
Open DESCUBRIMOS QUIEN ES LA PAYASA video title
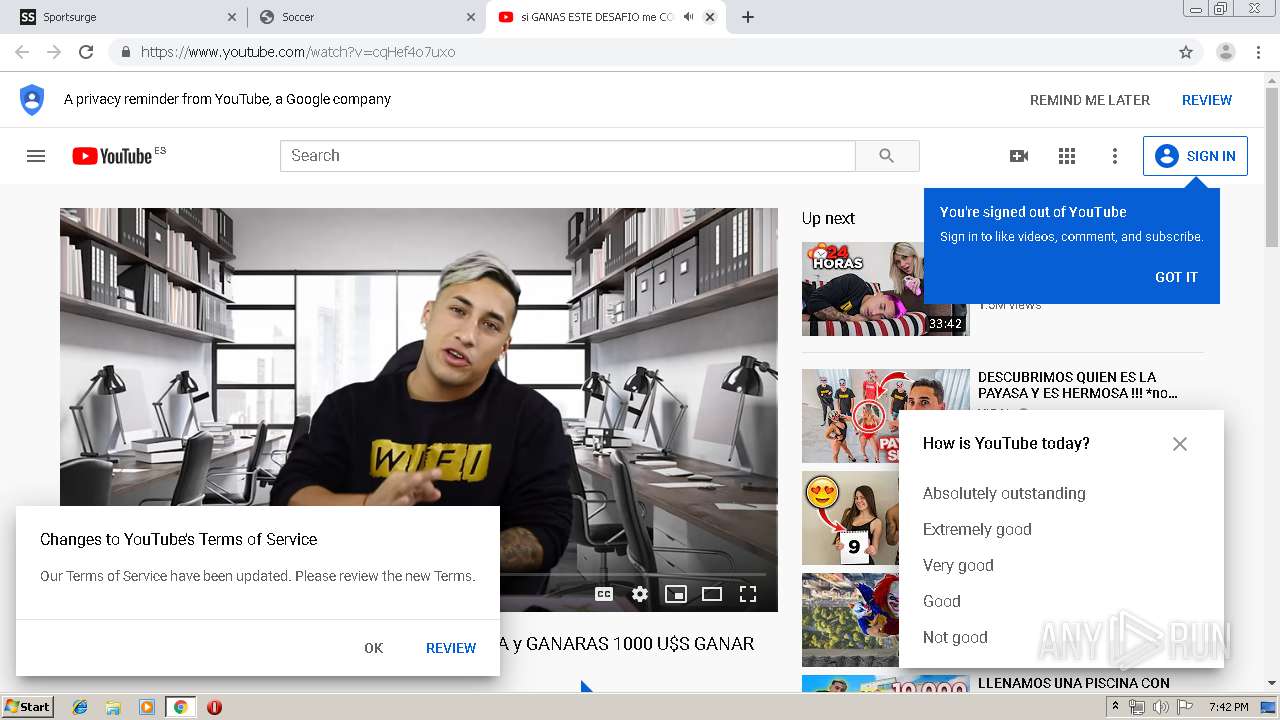(1078, 385)
